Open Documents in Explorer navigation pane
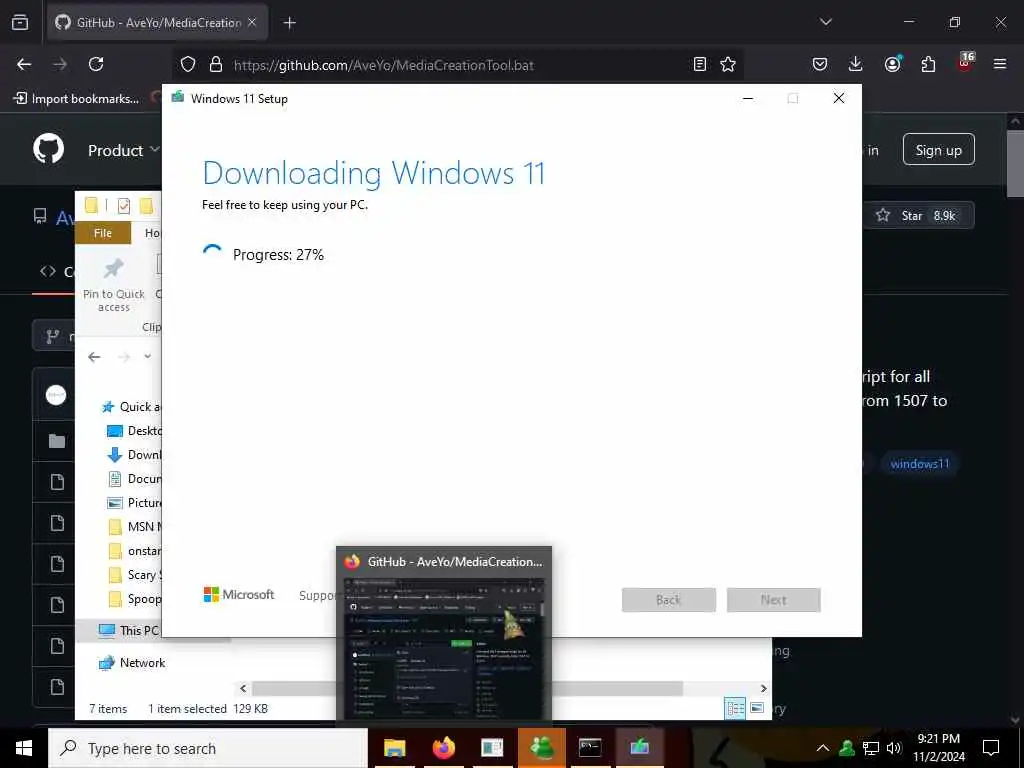The image size is (1024, 768). tap(135, 479)
